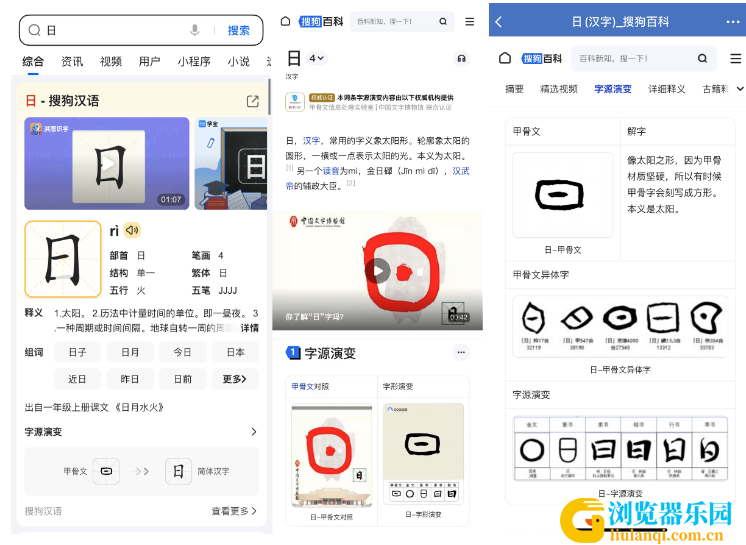Open more options beside 字源演变 heading
The width and height of the screenshot is (746, 545).
point(461,352)
